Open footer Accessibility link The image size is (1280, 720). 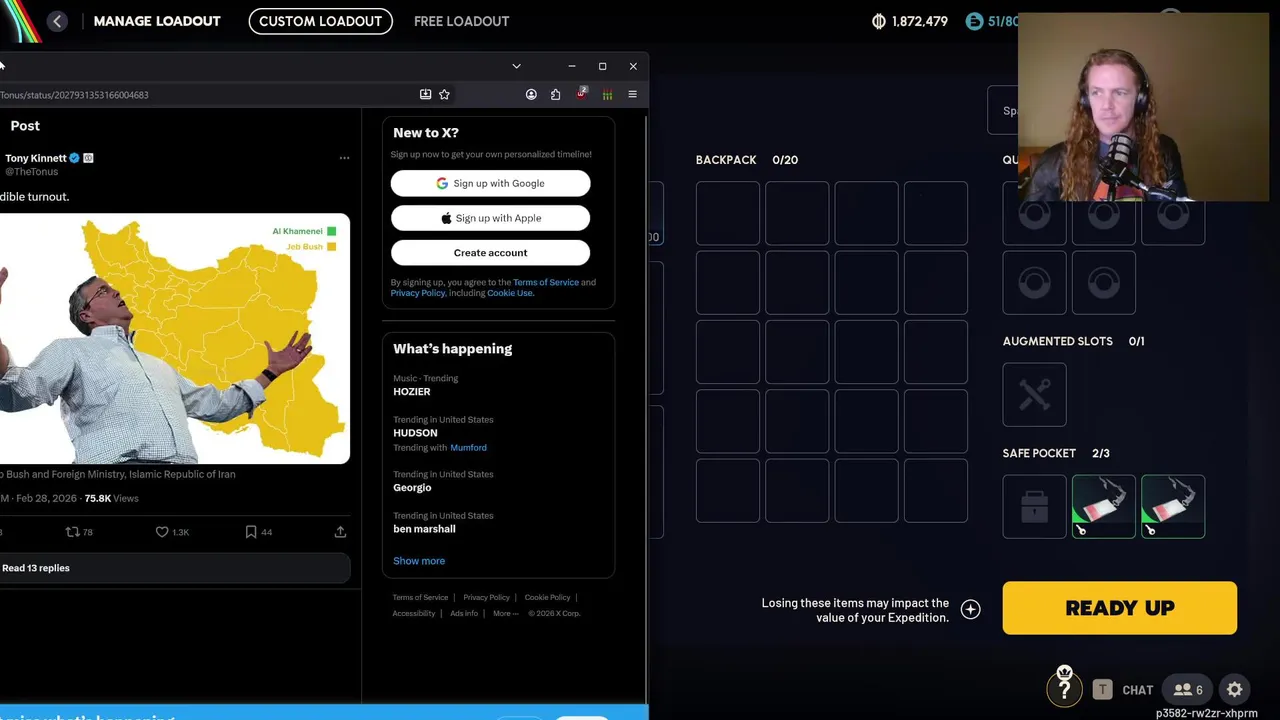414,613
